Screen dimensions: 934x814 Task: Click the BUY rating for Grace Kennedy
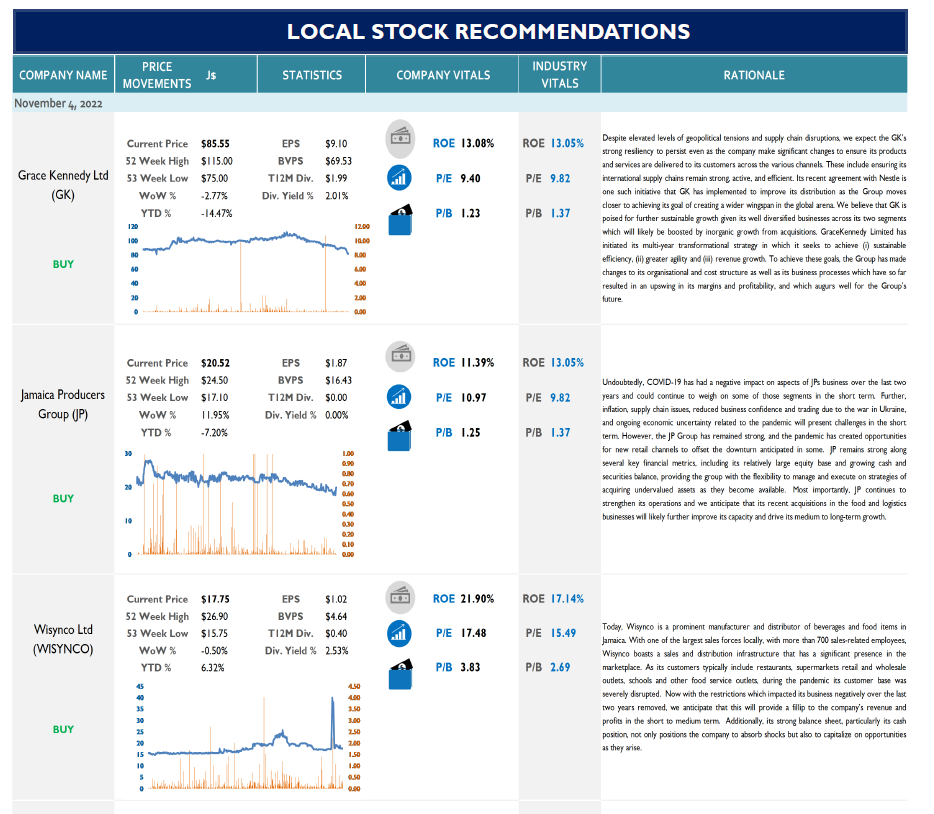click(63, 264)
